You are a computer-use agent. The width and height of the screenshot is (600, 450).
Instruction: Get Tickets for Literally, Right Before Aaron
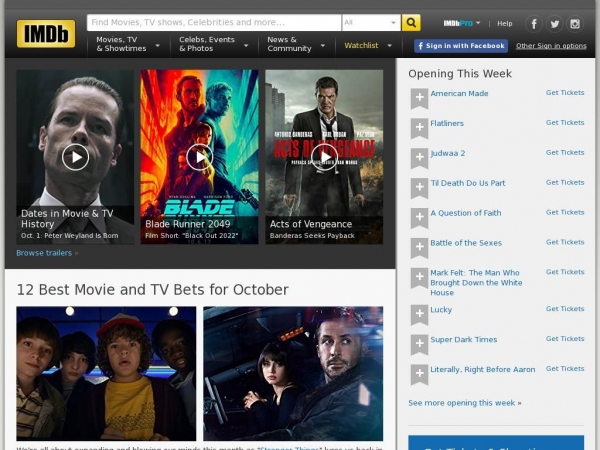(x=565, y=368)
